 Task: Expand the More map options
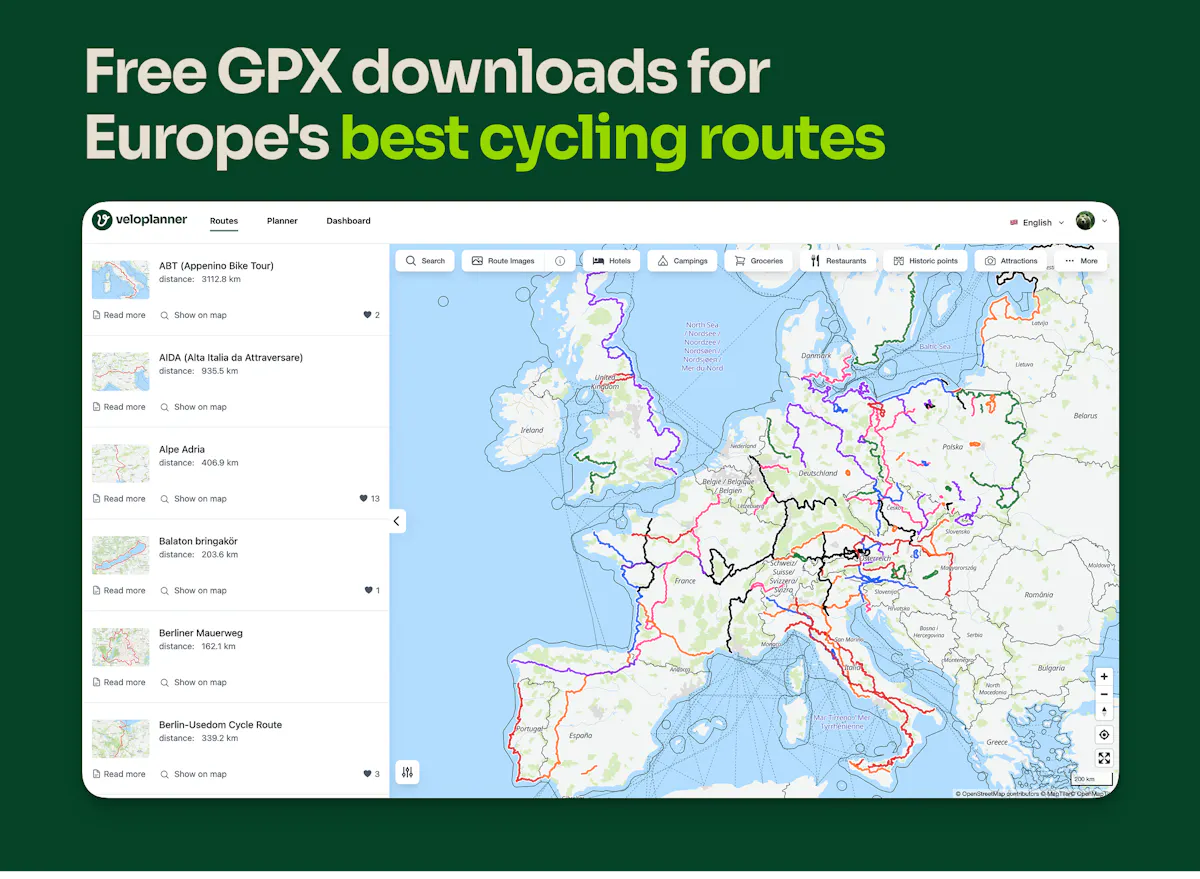[1081, 261]
